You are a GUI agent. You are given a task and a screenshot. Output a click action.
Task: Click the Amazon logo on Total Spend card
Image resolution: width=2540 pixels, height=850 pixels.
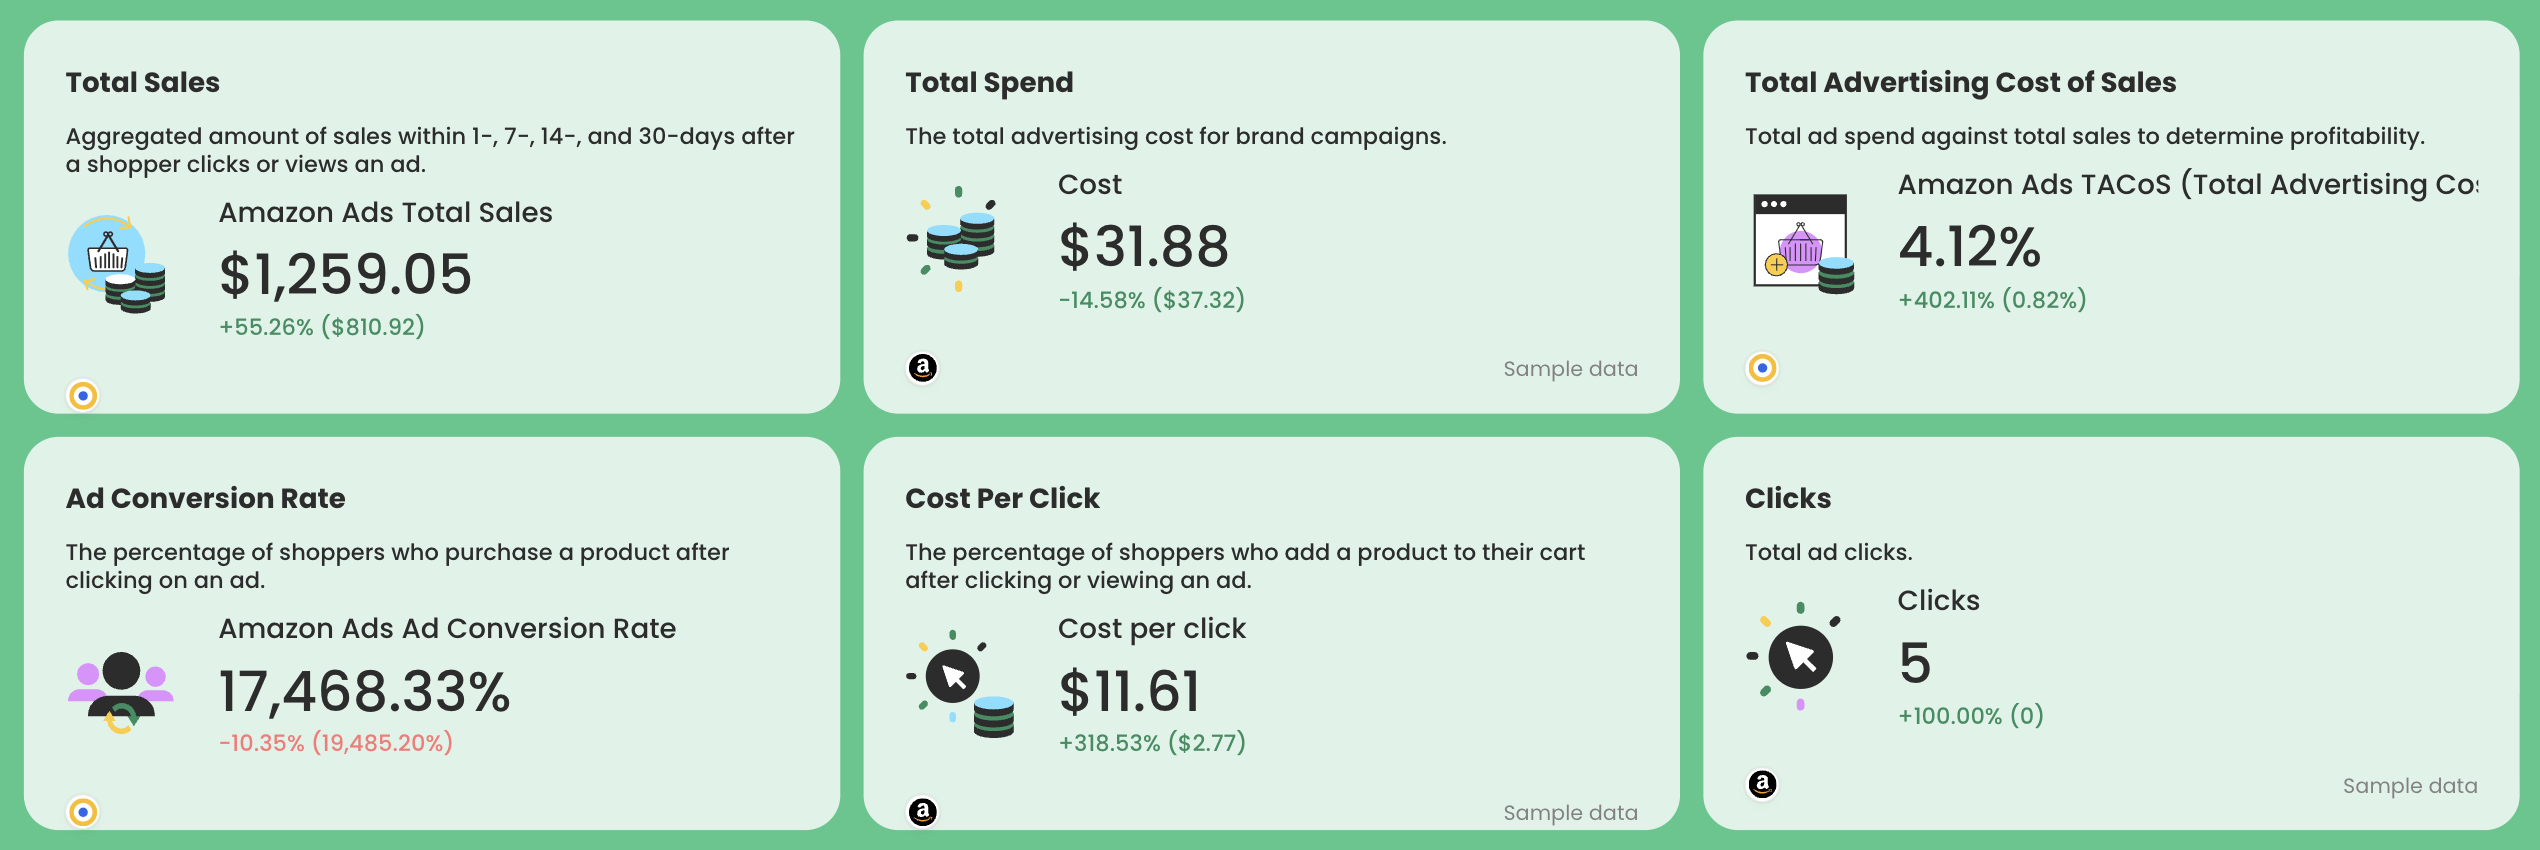923,367
